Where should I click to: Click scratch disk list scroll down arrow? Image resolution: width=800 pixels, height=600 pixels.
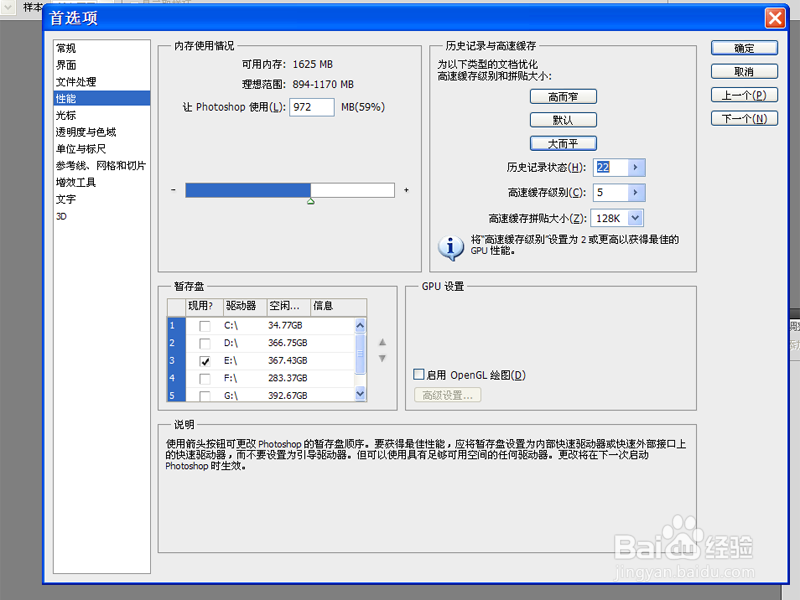(x=360, y=394)
